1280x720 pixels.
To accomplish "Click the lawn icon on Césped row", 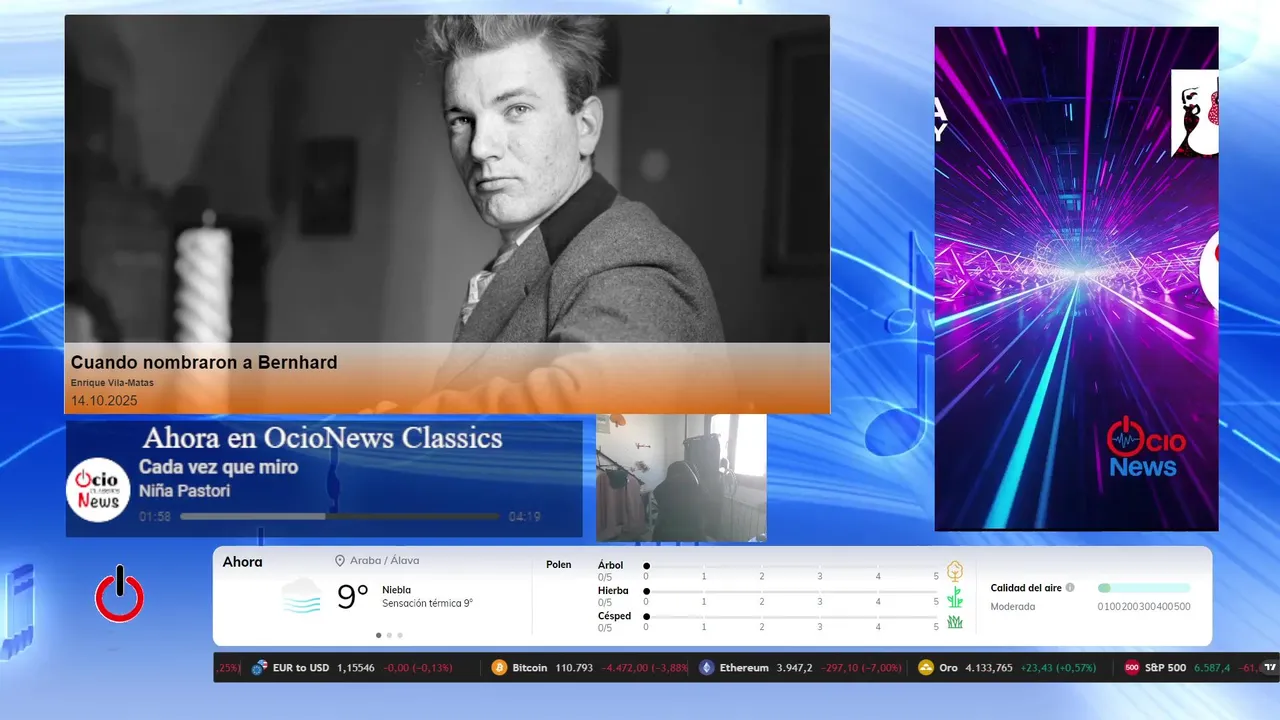I will pyautogui.click(x=955, y=622).
